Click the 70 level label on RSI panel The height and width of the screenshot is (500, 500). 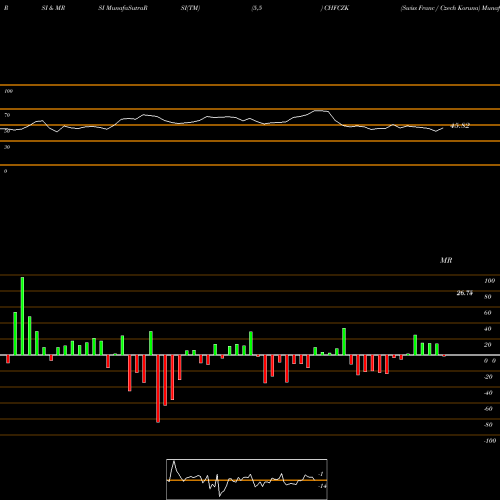tap(7, 115)
